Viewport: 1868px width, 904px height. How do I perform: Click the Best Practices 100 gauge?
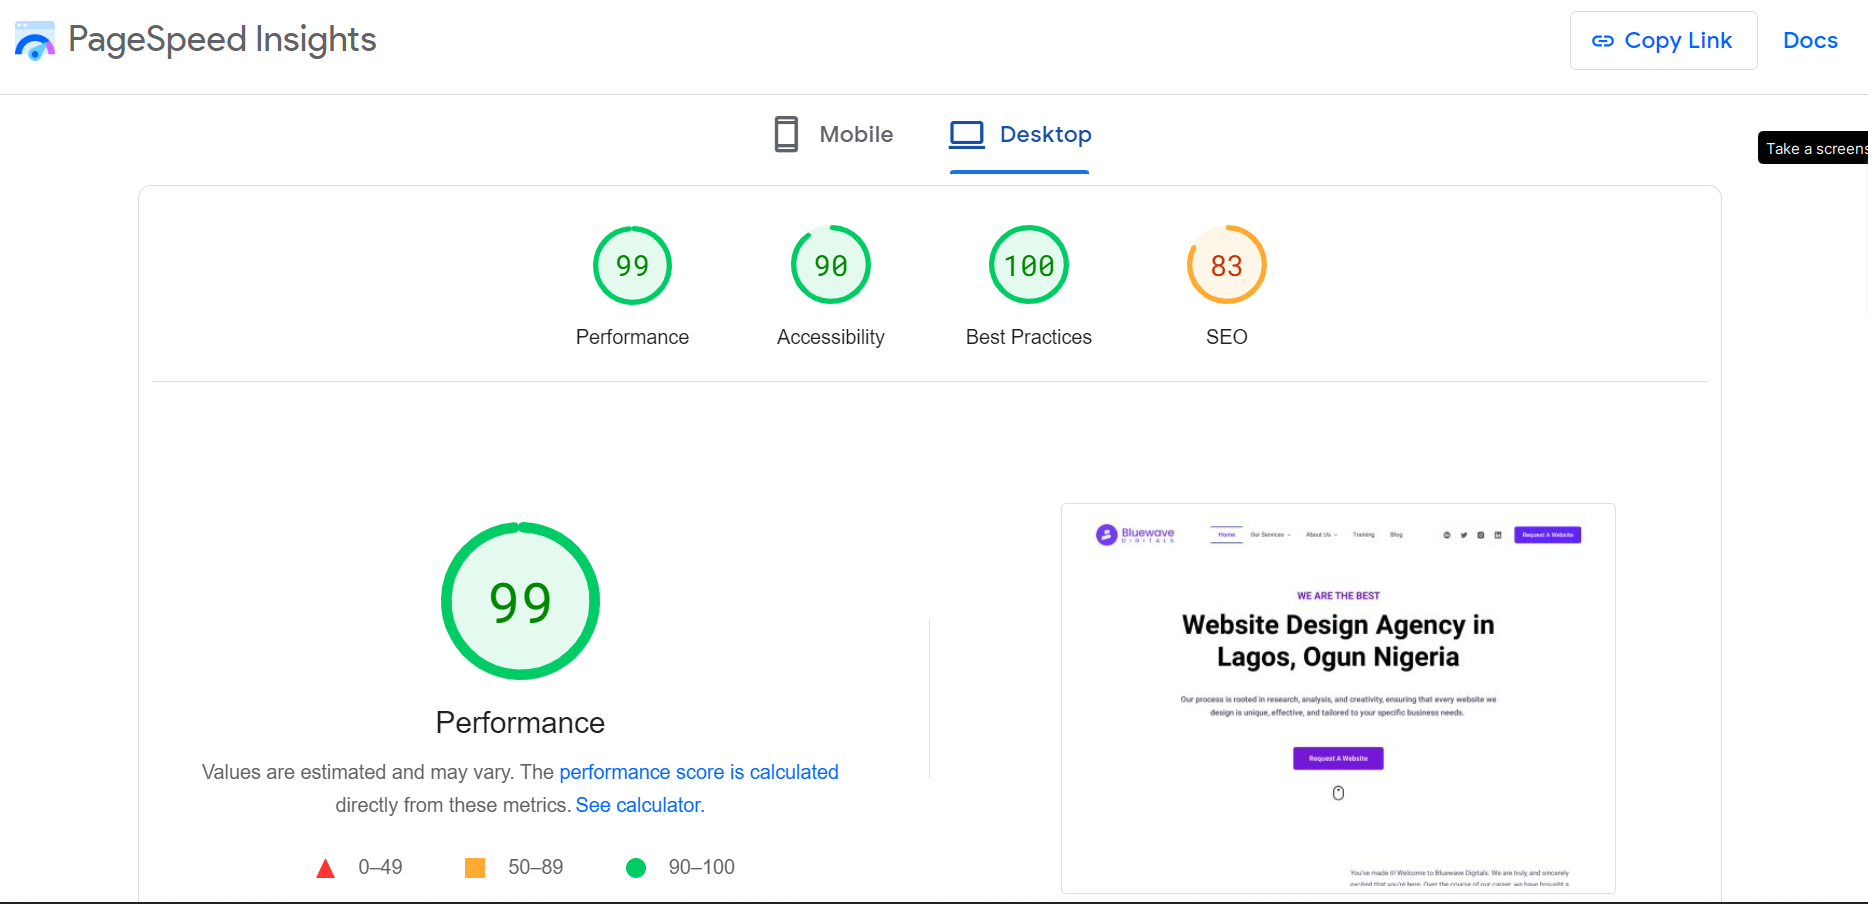pyautogui.click(x=1028, y=265)
